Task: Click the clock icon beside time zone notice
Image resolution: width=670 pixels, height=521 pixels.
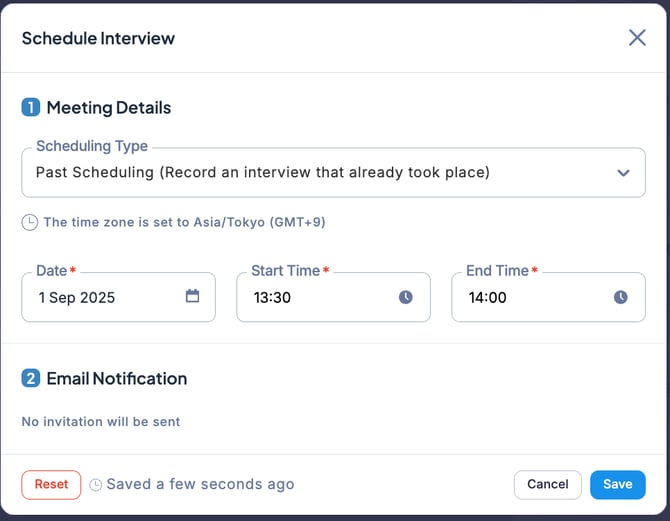Action: (x=30, y=222)
